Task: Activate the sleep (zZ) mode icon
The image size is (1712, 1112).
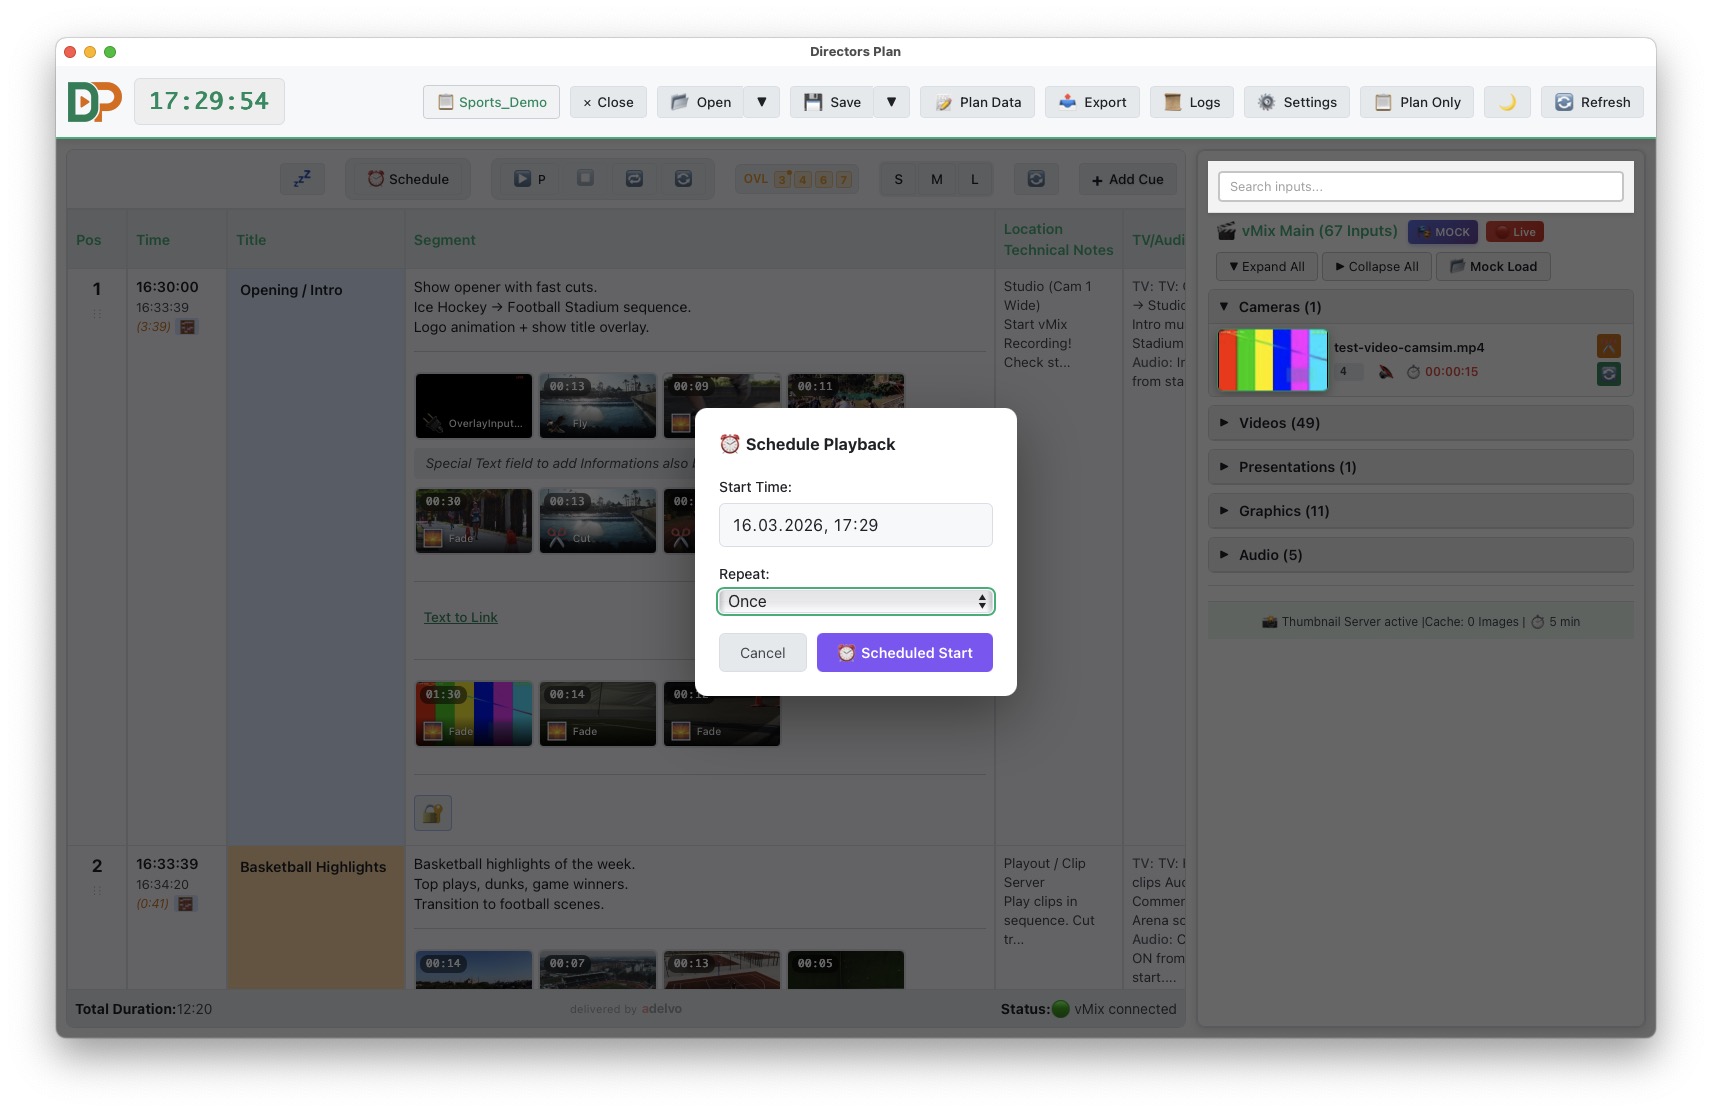Action: coord(302,178)
